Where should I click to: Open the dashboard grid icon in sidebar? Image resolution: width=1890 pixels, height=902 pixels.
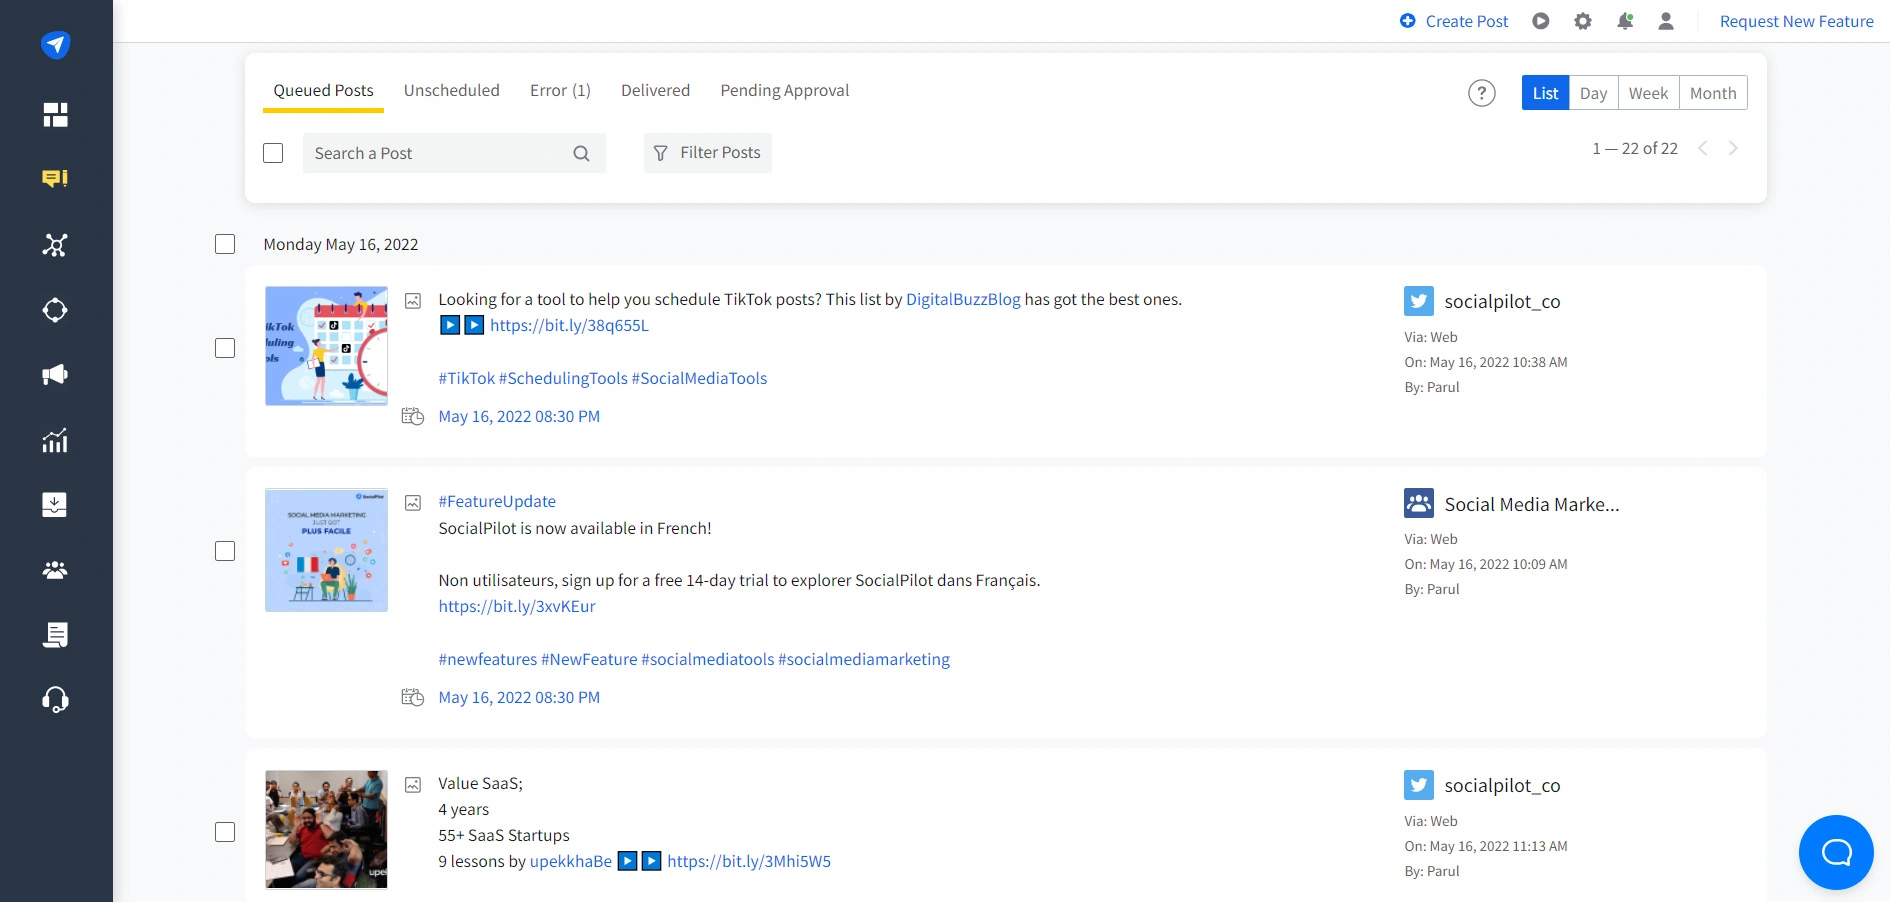tap(55, 114)
